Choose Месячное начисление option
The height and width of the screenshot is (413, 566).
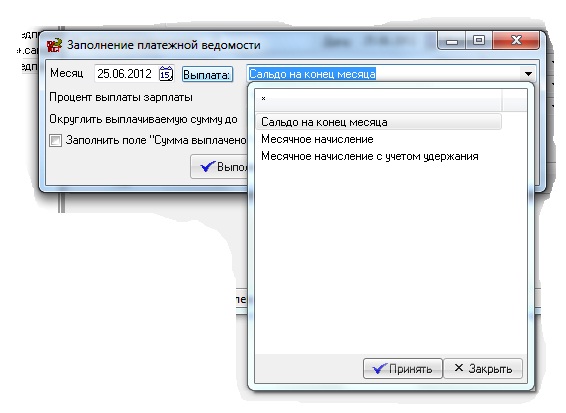coord(317,139)
